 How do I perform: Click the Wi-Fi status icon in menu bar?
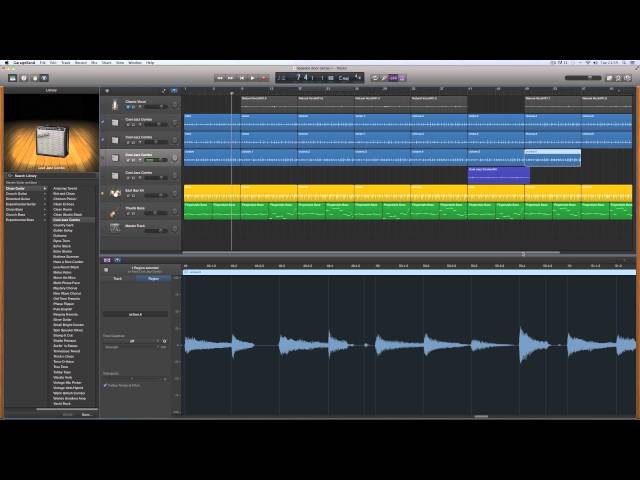[587, 63]
